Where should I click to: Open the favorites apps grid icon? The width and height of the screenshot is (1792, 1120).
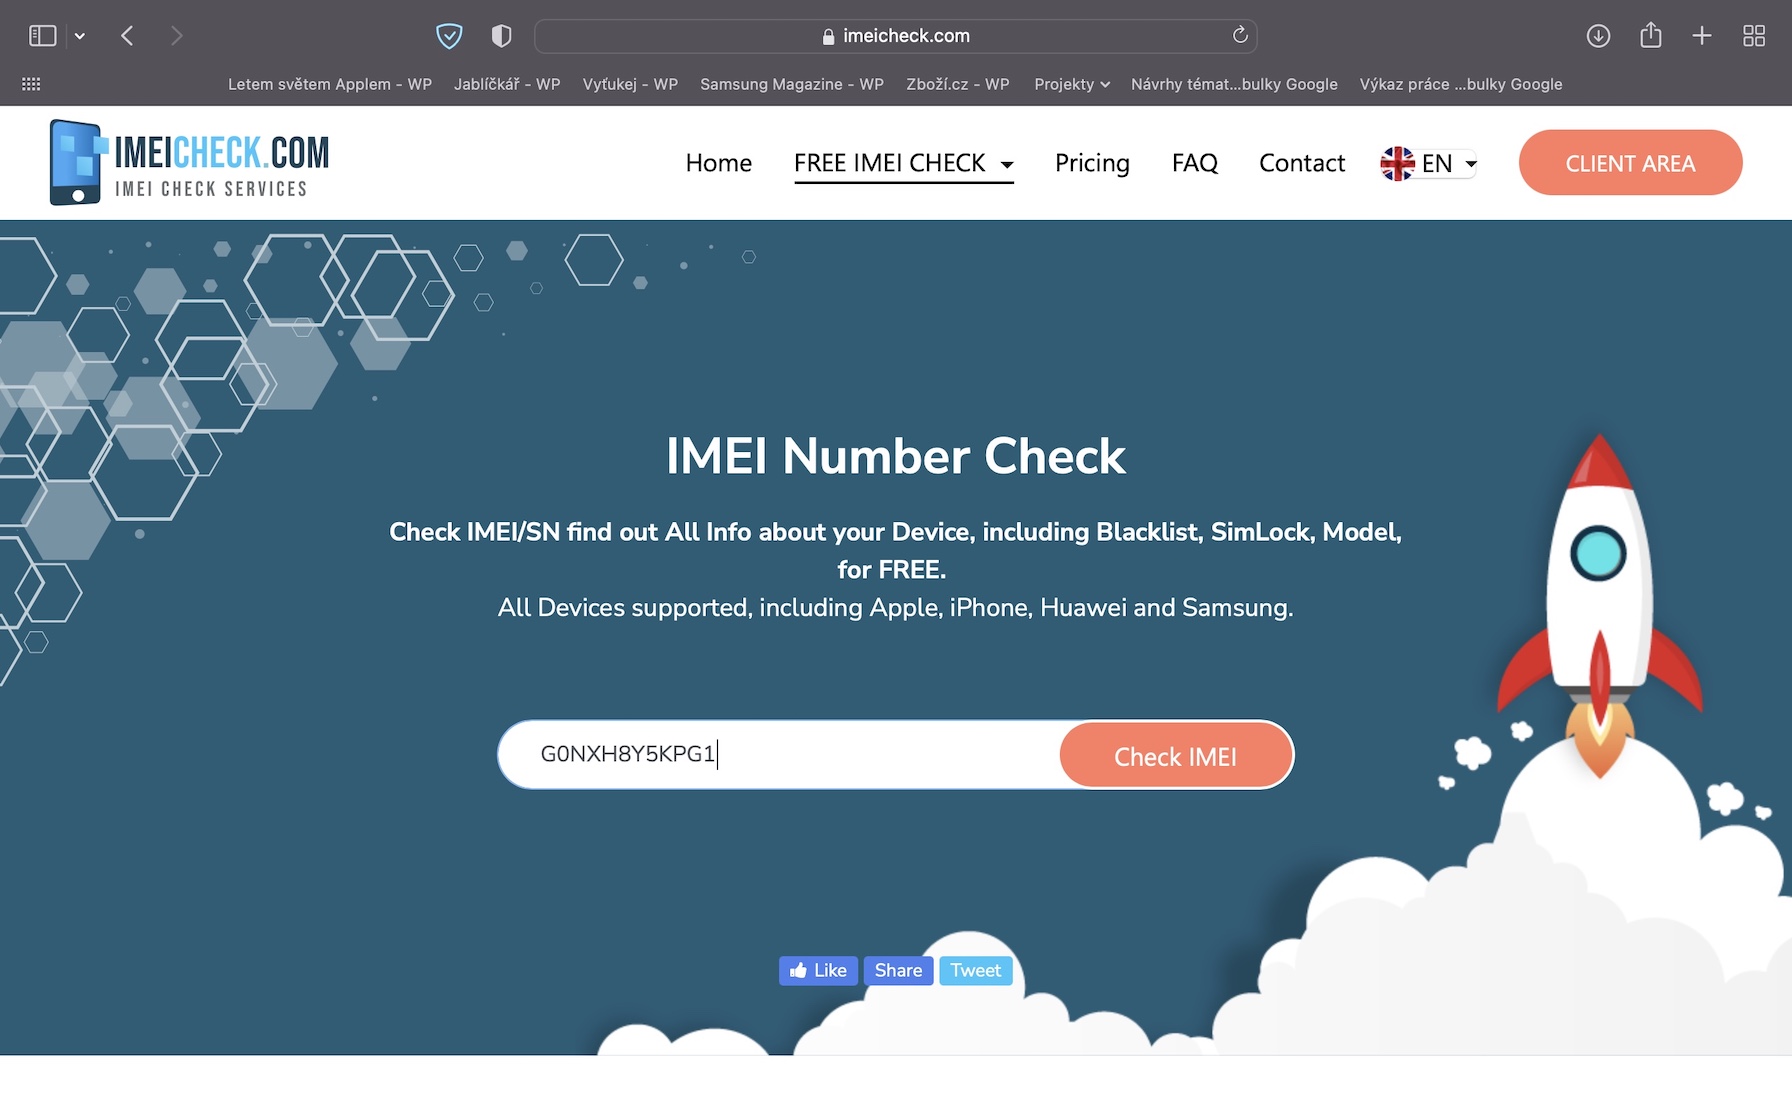coord(31,84)
